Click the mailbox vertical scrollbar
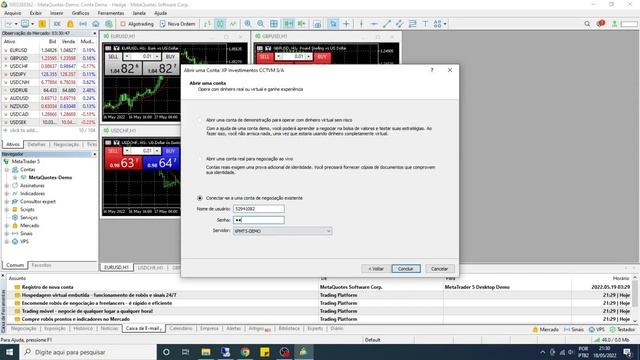The width and height of the screenshot is (640, 360). click(635, 299)
